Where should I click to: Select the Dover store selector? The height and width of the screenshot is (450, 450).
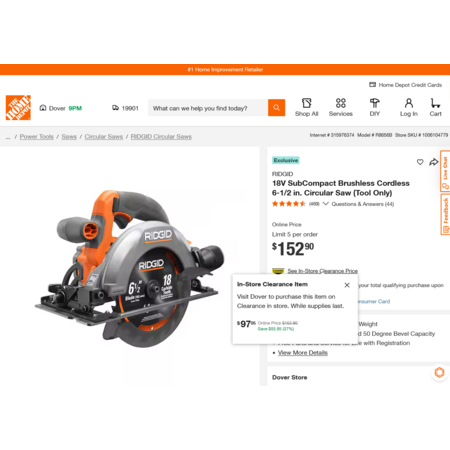(x=61, y=108)
